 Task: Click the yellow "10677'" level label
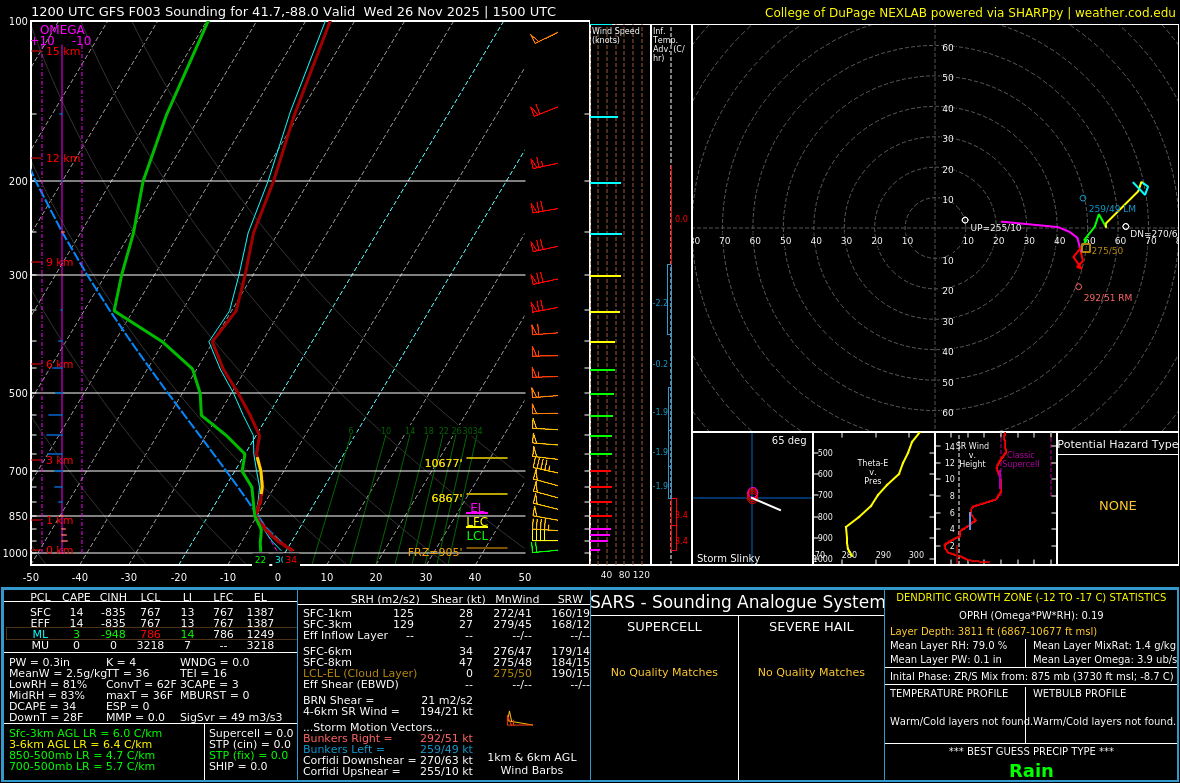pyautogui.click(x=443, y=463)
